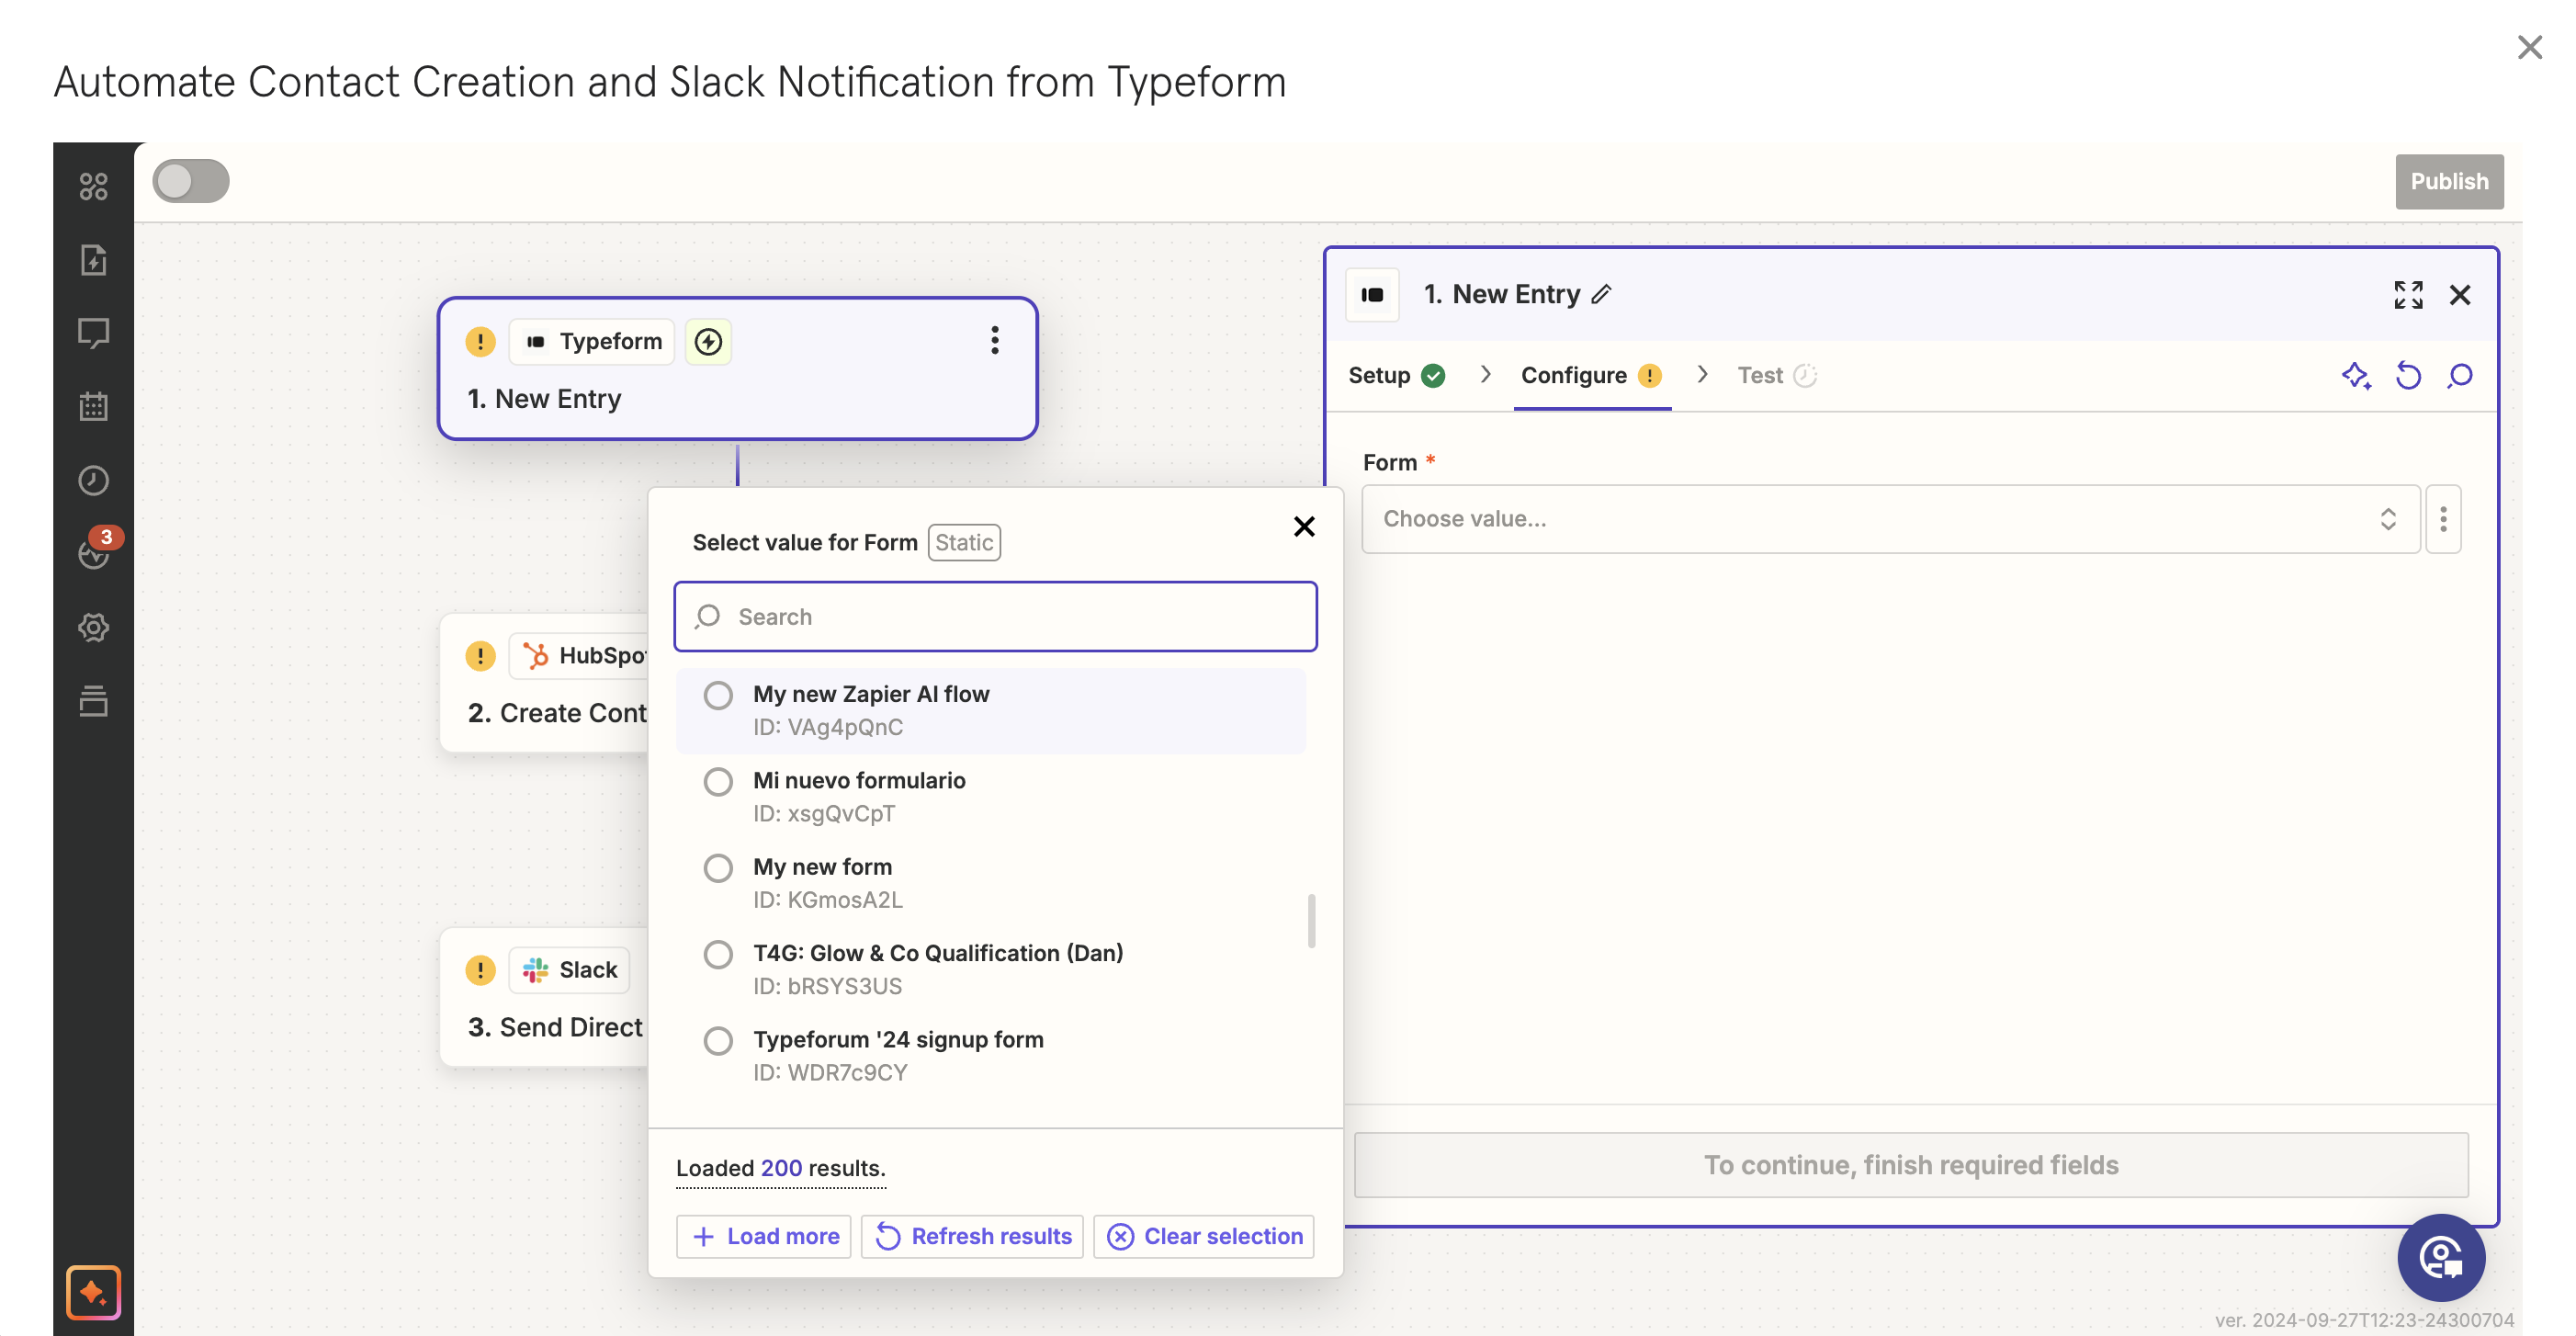This screenshot has height=1336, width=2576.
Task: Expand the step panel to fullscreen
Action: 2408,295
